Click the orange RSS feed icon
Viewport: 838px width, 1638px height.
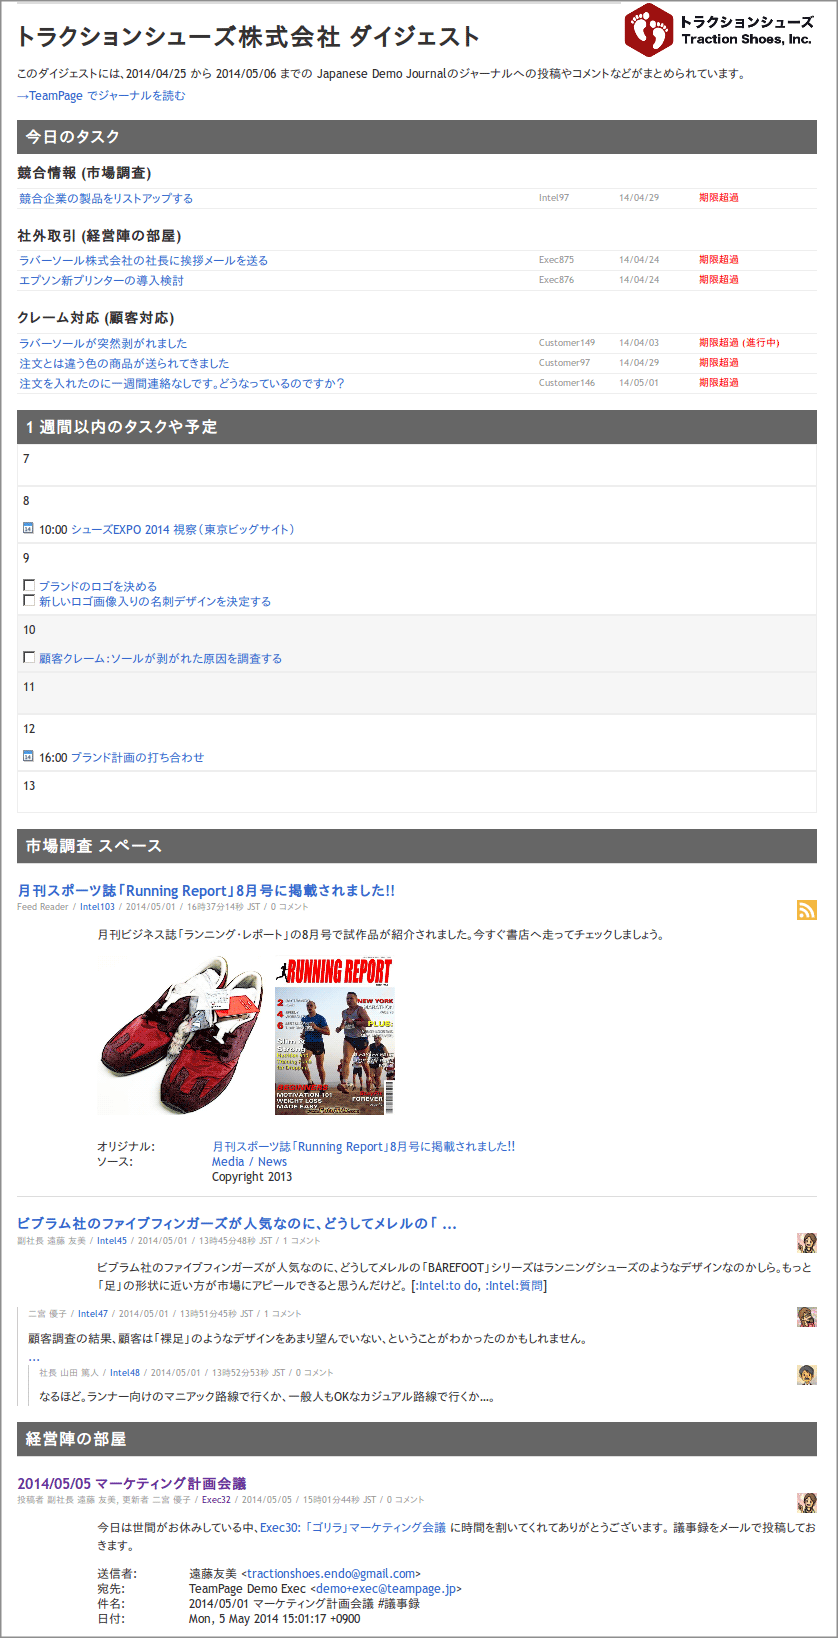coord(806,909)
